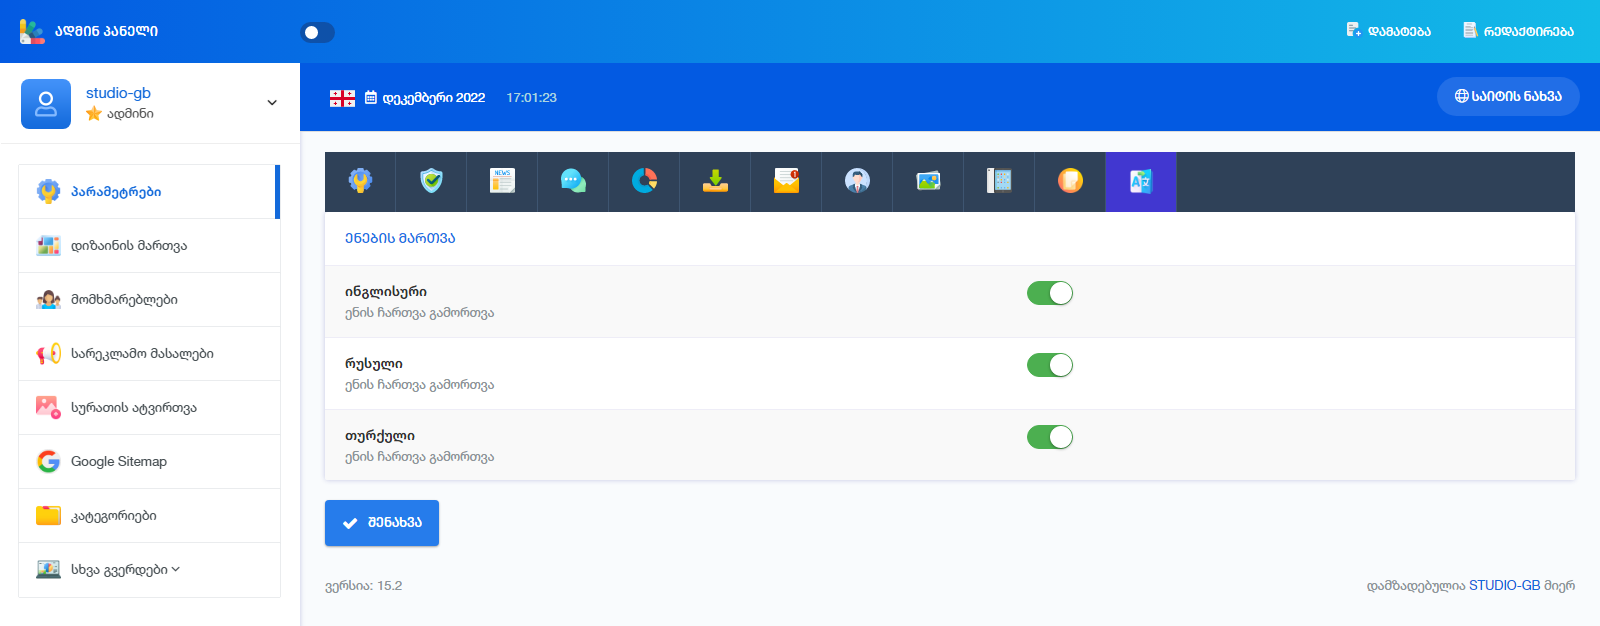The image size is (1600, 626).
Task: Follow the STUDIO-GB footer link
Action: pyautogui.click(x=1504, y=586)
